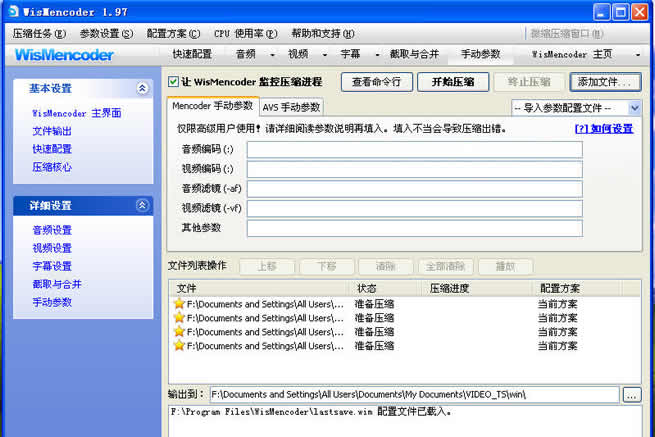Toggle 让 WisMencoder 监控压缩进程 checkbox
This screenshot has width=655, height=437.
click(x=173, y=81)
